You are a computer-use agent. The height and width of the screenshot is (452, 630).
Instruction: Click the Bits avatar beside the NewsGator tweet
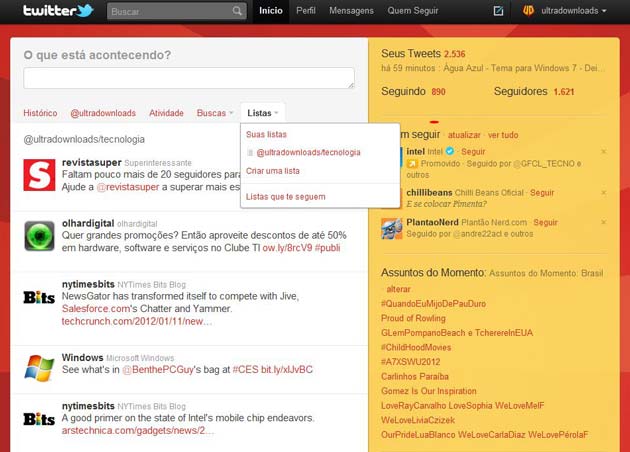[39, 298]
